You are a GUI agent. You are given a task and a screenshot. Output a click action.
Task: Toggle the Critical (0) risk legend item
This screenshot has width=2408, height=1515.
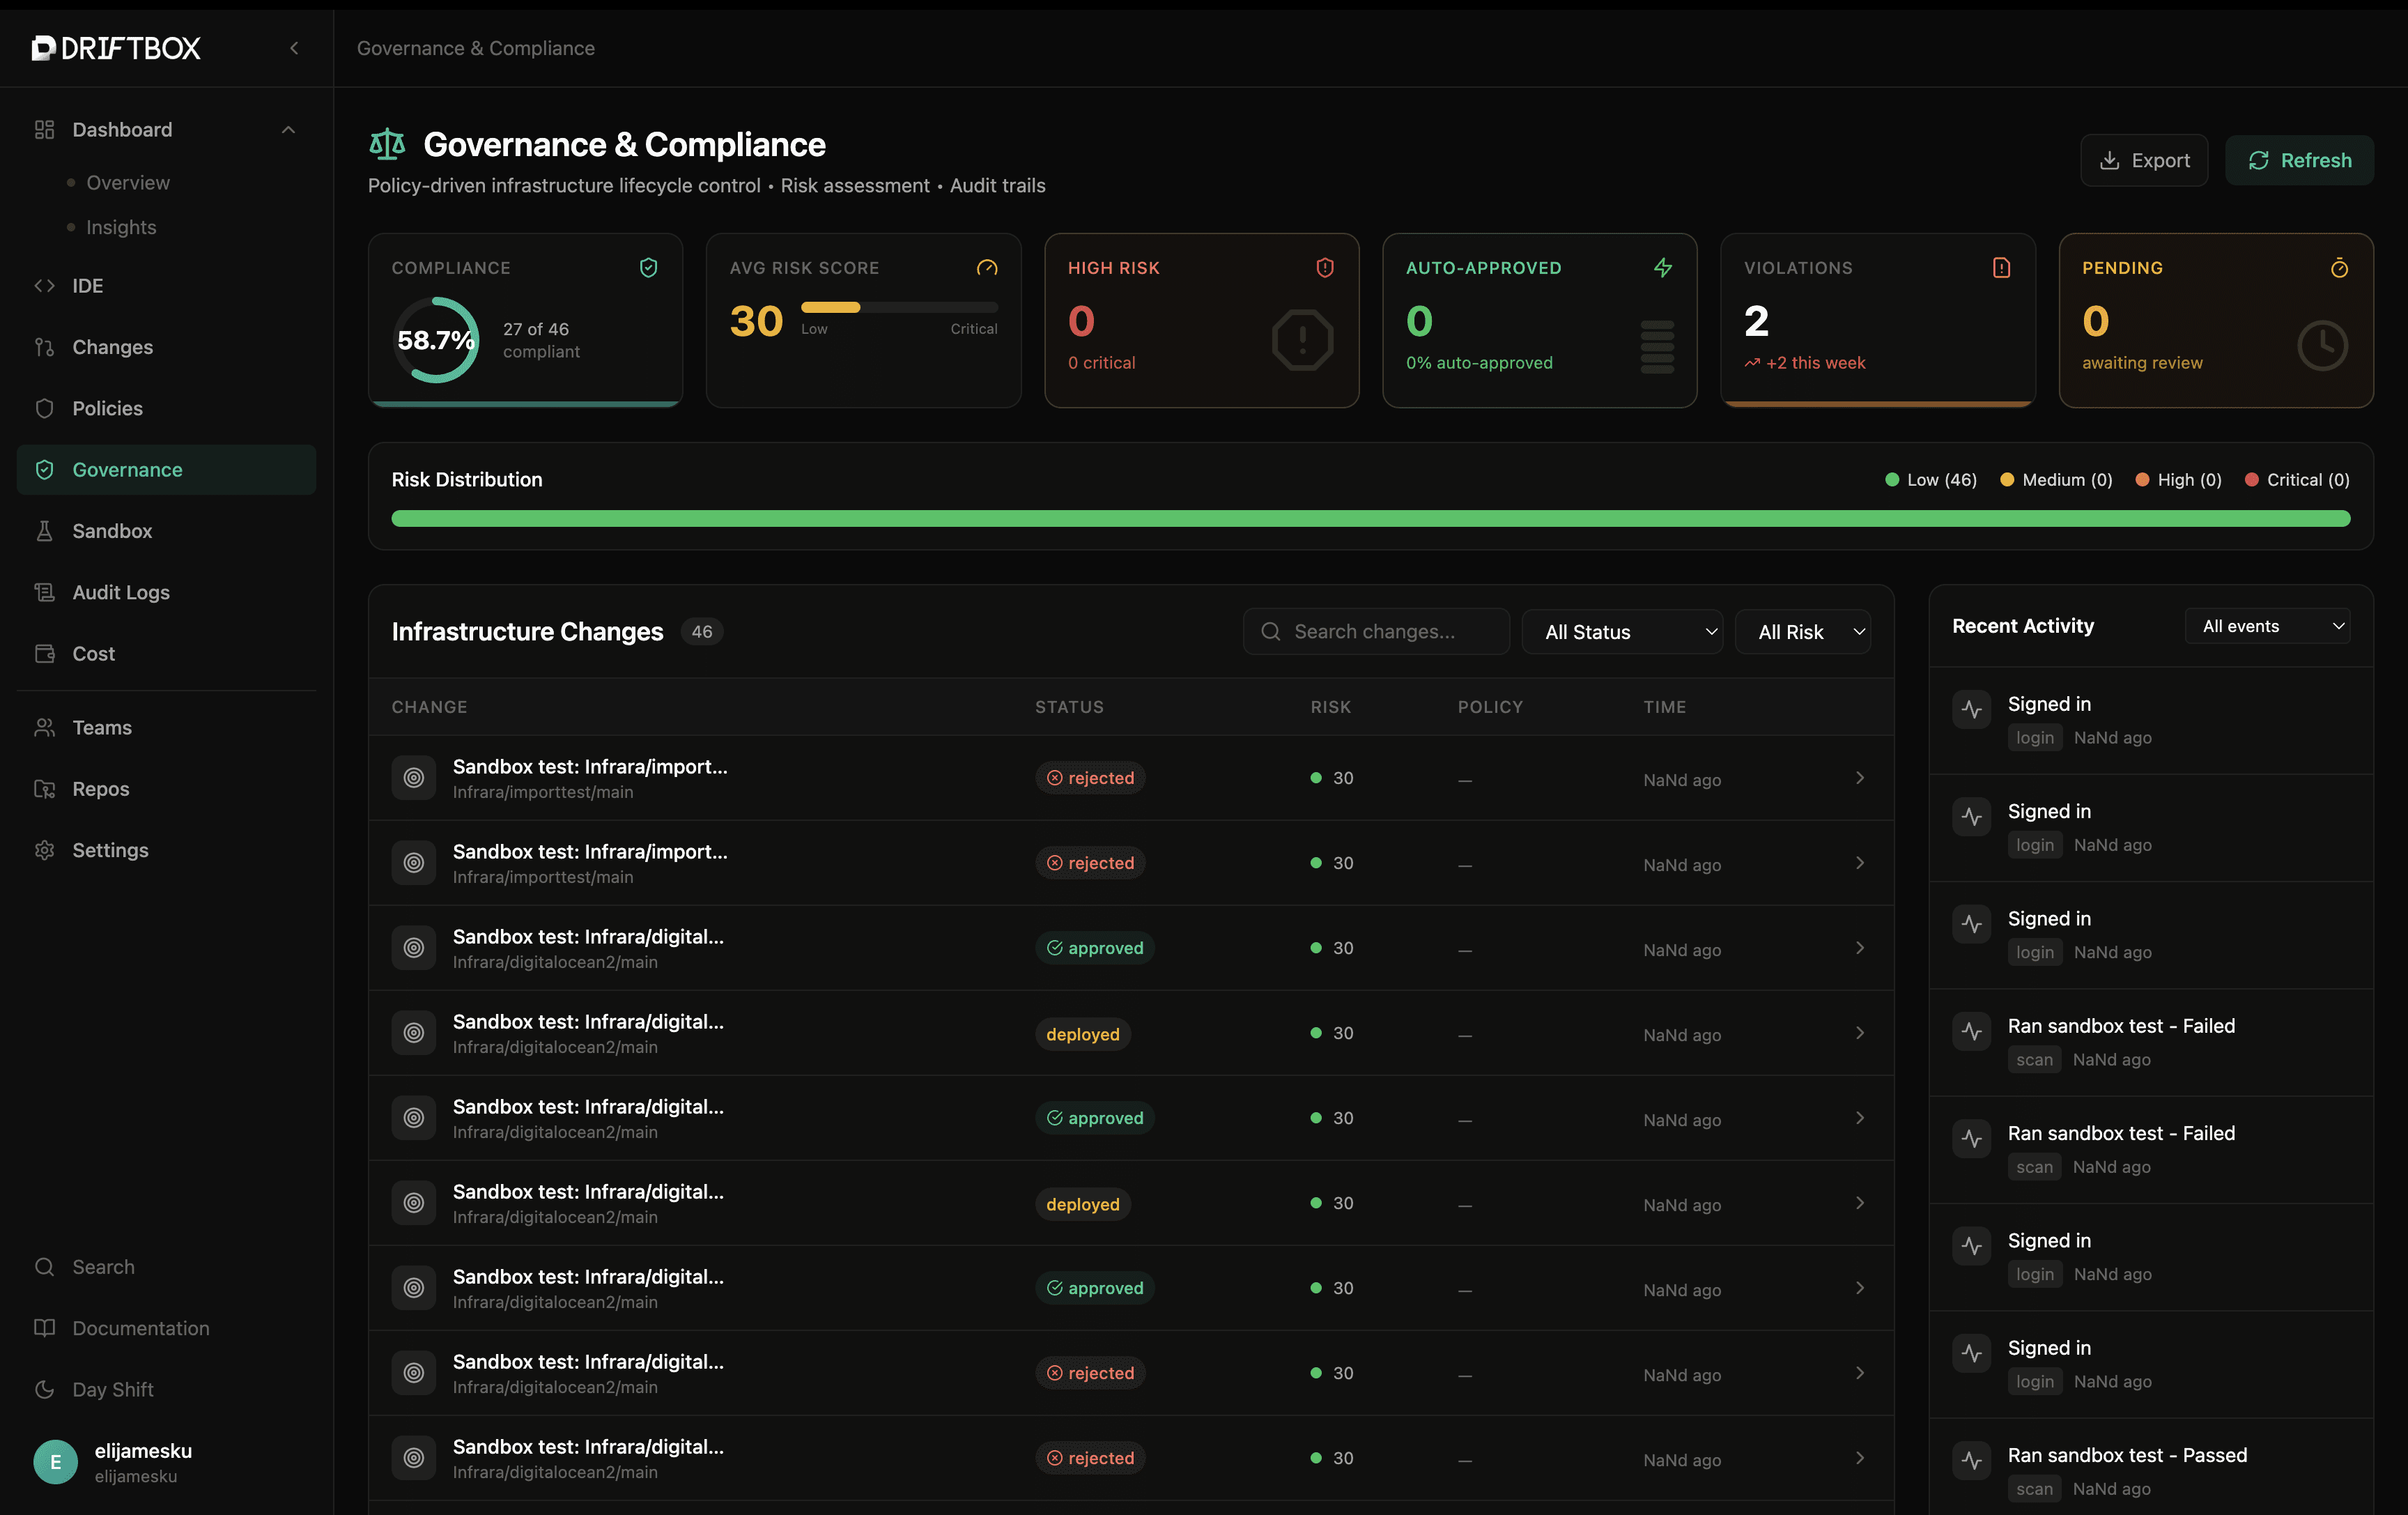pos(2297,480)
